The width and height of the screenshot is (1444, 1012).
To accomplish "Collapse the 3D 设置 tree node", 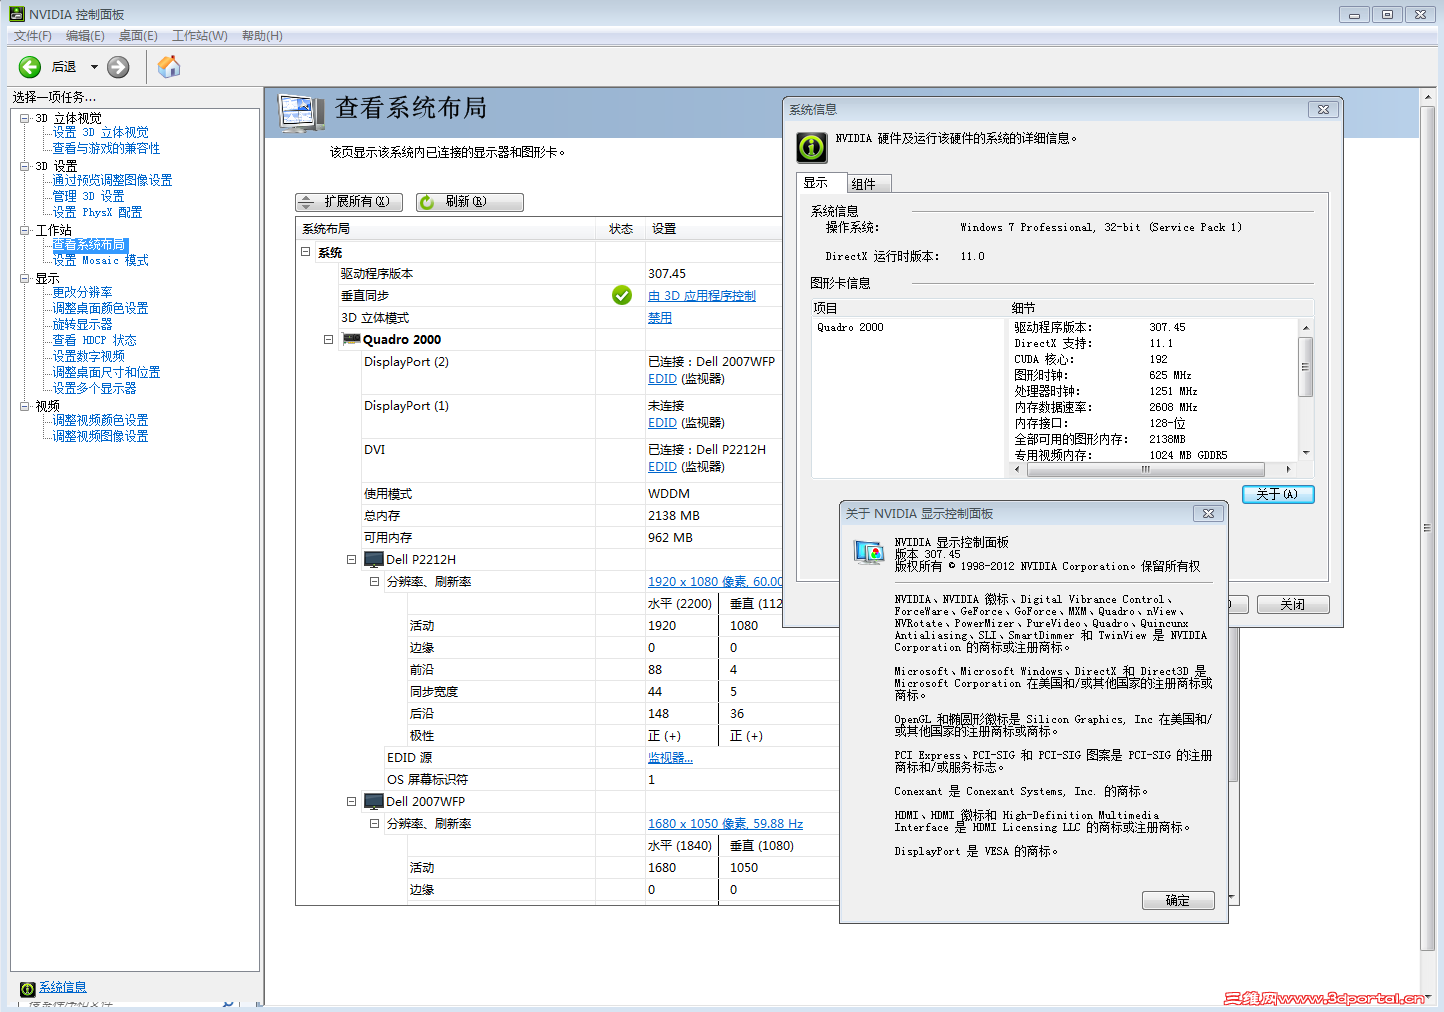I will click(25, 166).
